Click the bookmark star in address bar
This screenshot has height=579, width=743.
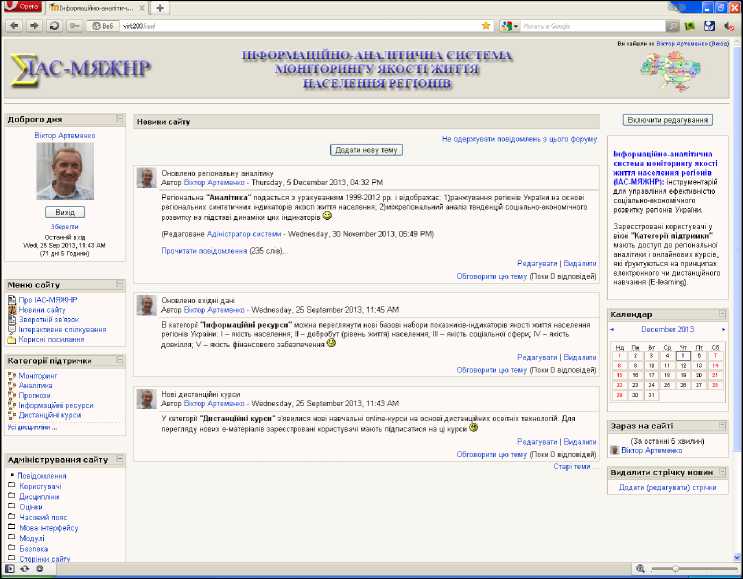[x=486, y=25]
